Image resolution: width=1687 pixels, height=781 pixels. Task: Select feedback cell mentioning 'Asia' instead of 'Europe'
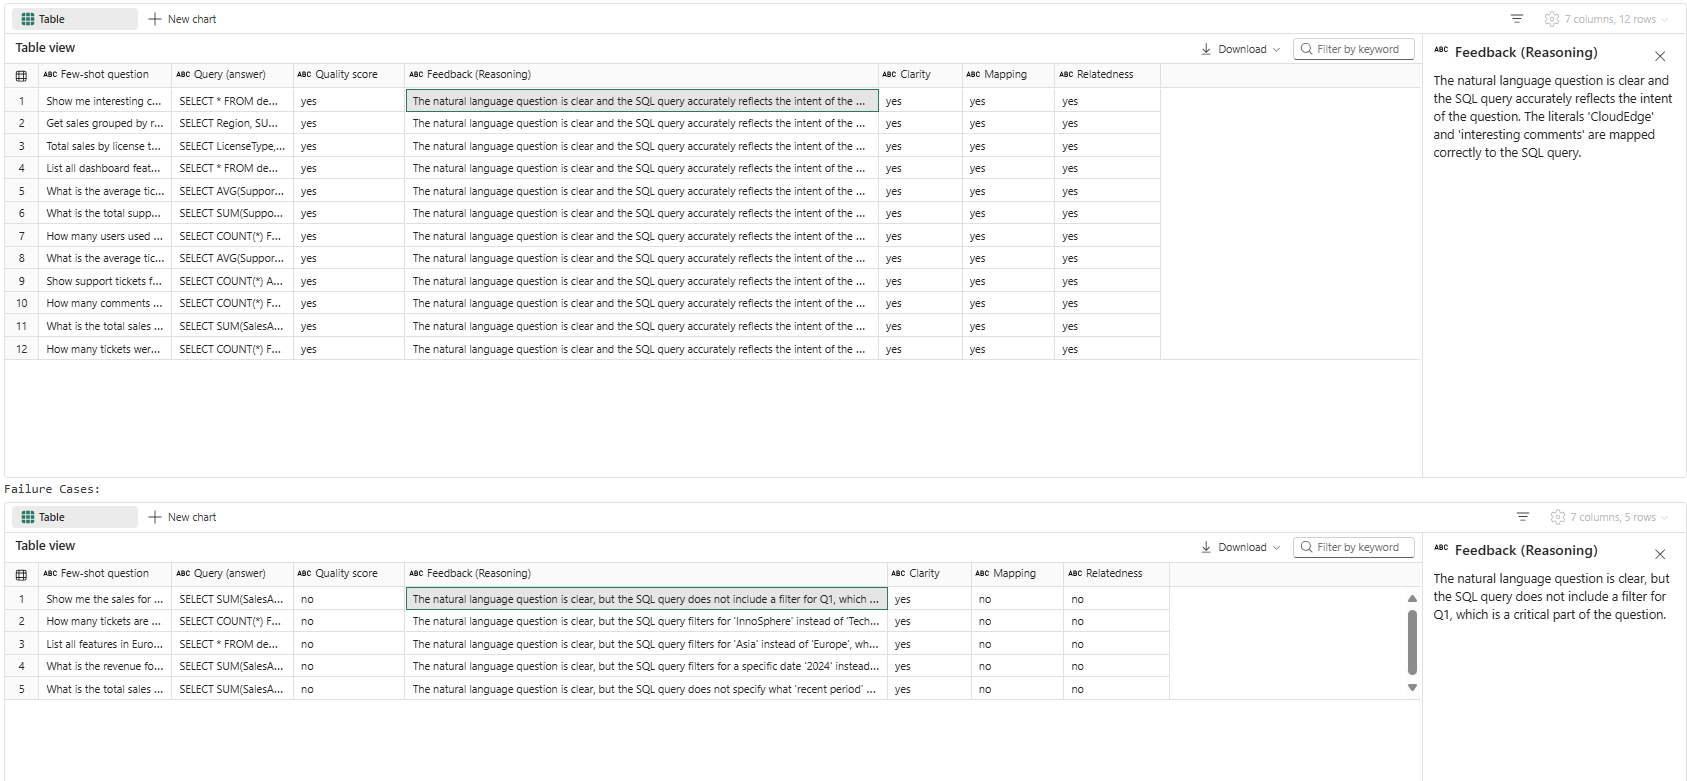tap(646, 645)
